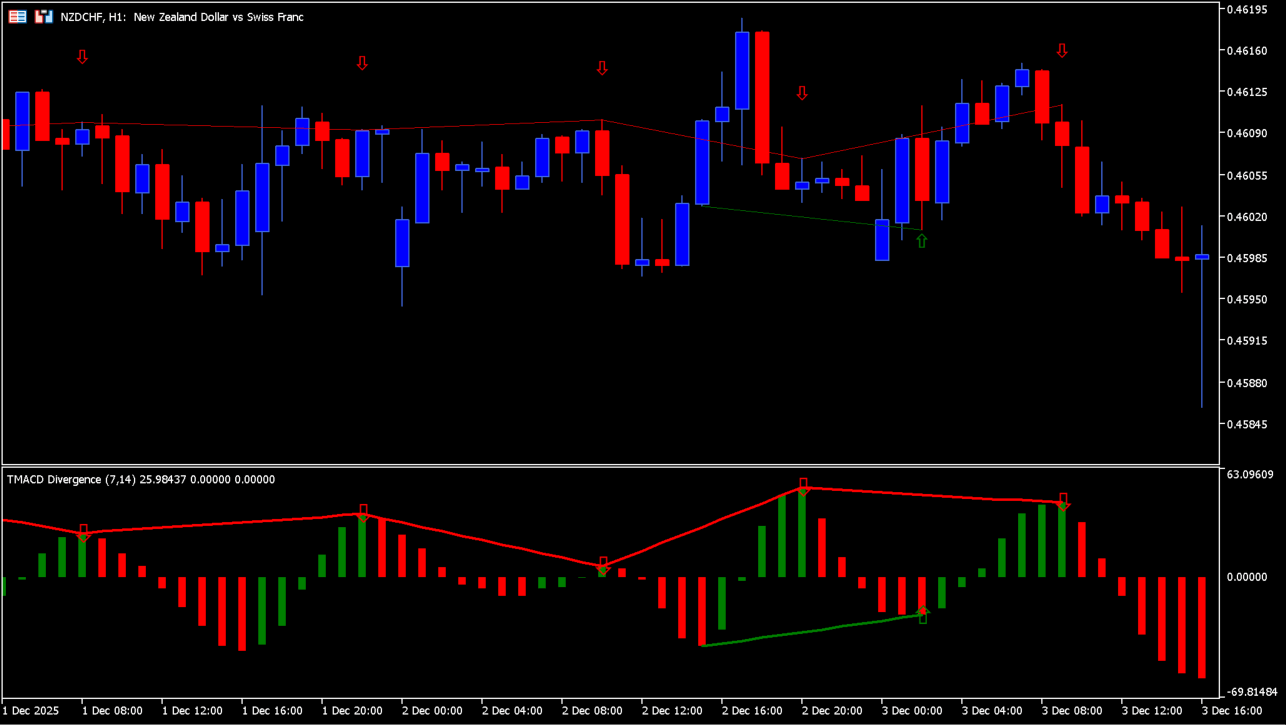The height and width of the screenshot is (725, 1286).
Task: Click the 1 Dec 2025 date label
Action: 31,711
